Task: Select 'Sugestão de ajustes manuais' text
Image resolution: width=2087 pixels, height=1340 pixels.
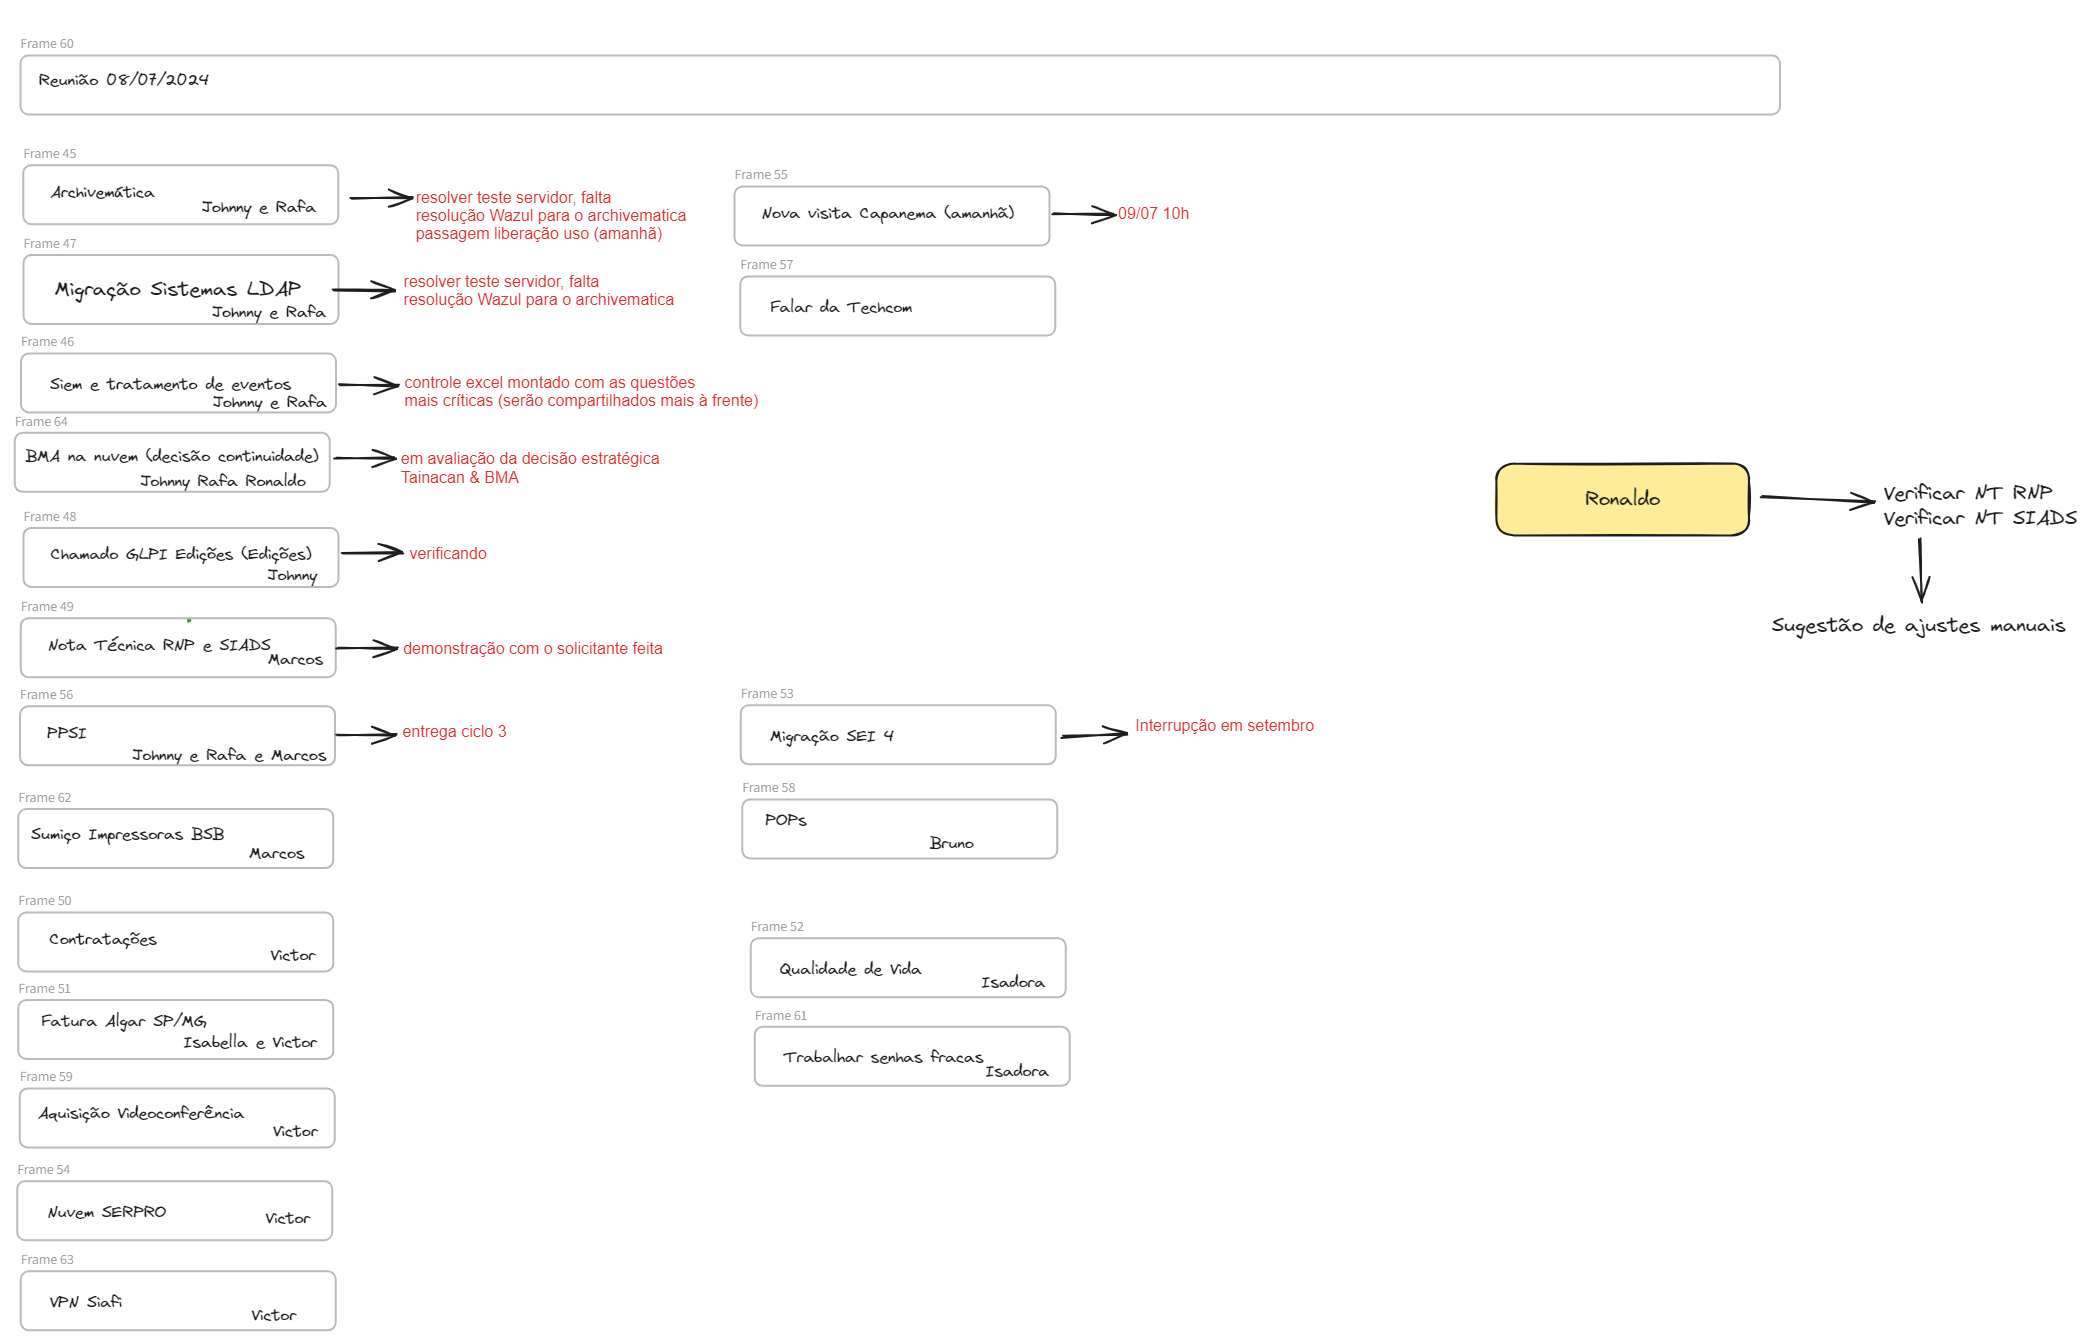Action: (x=1918, y=626)
